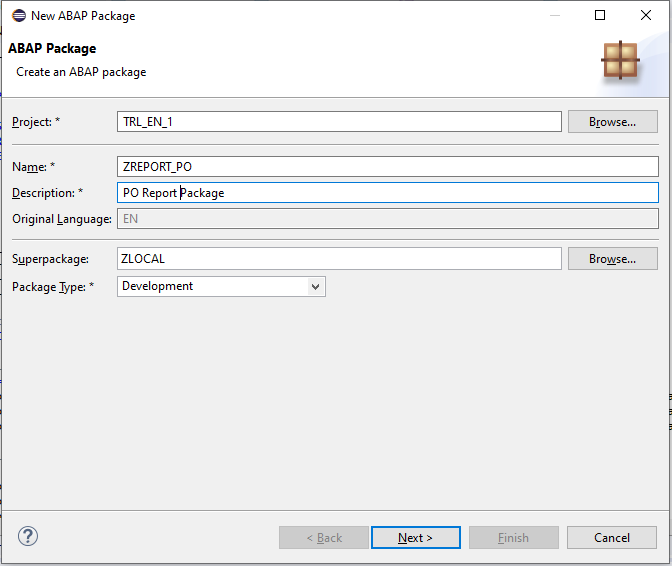Focus the Project field containing TRL_EN_1
The image size is (672, 566).
click(339, 122)
